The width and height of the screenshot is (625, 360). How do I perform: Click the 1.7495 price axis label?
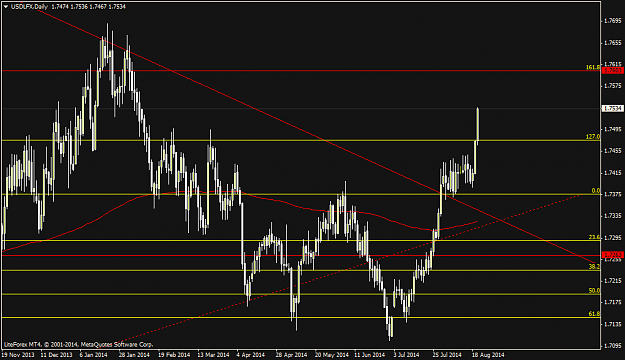[x=613, y=129]
